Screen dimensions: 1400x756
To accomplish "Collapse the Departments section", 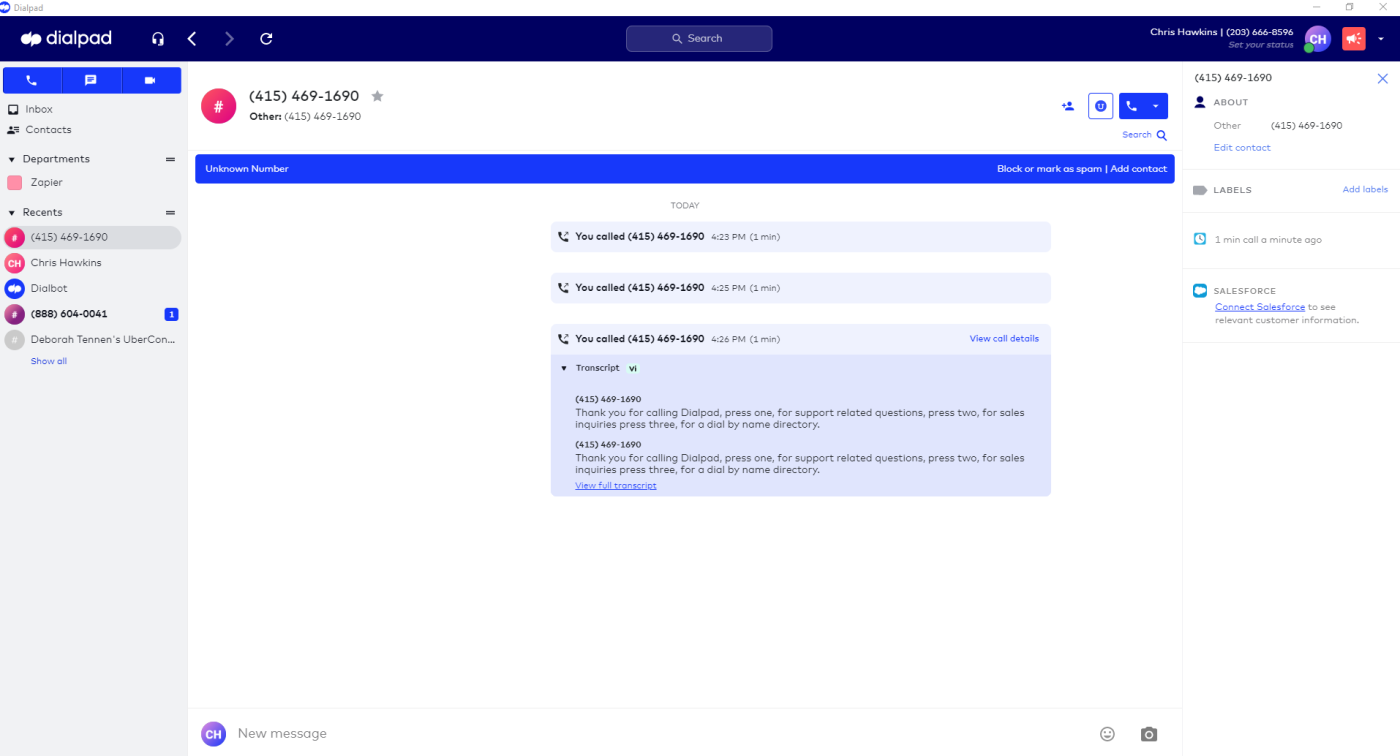I will (x=12, y=159).
